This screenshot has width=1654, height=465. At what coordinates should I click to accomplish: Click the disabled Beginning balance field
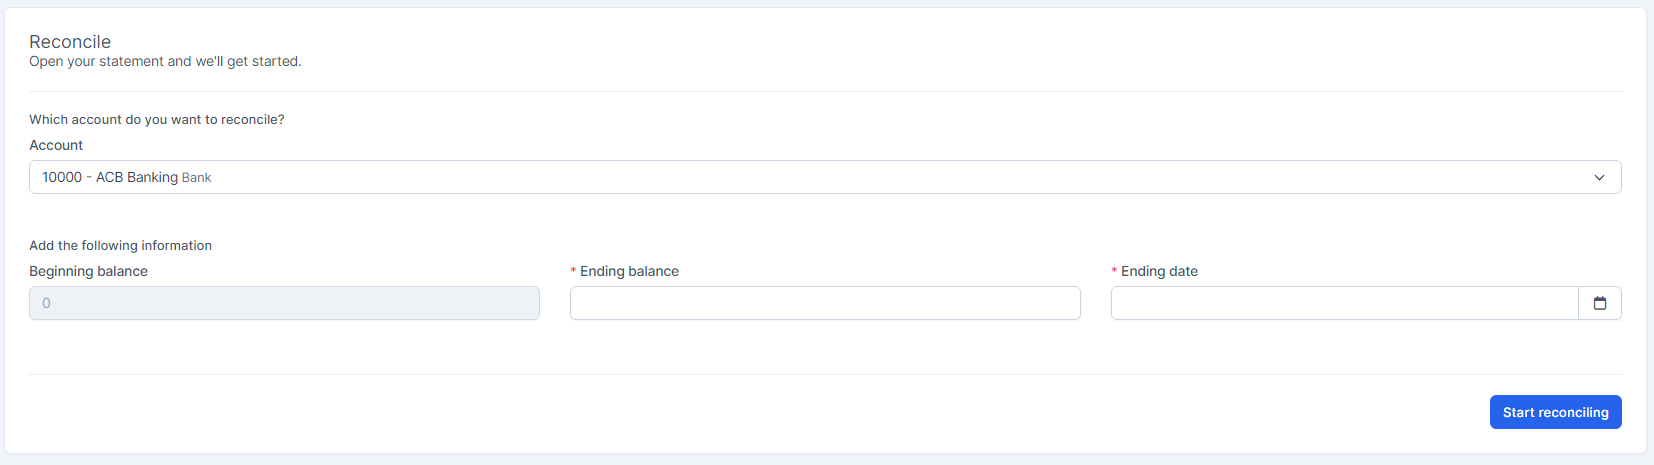[284, 303]
